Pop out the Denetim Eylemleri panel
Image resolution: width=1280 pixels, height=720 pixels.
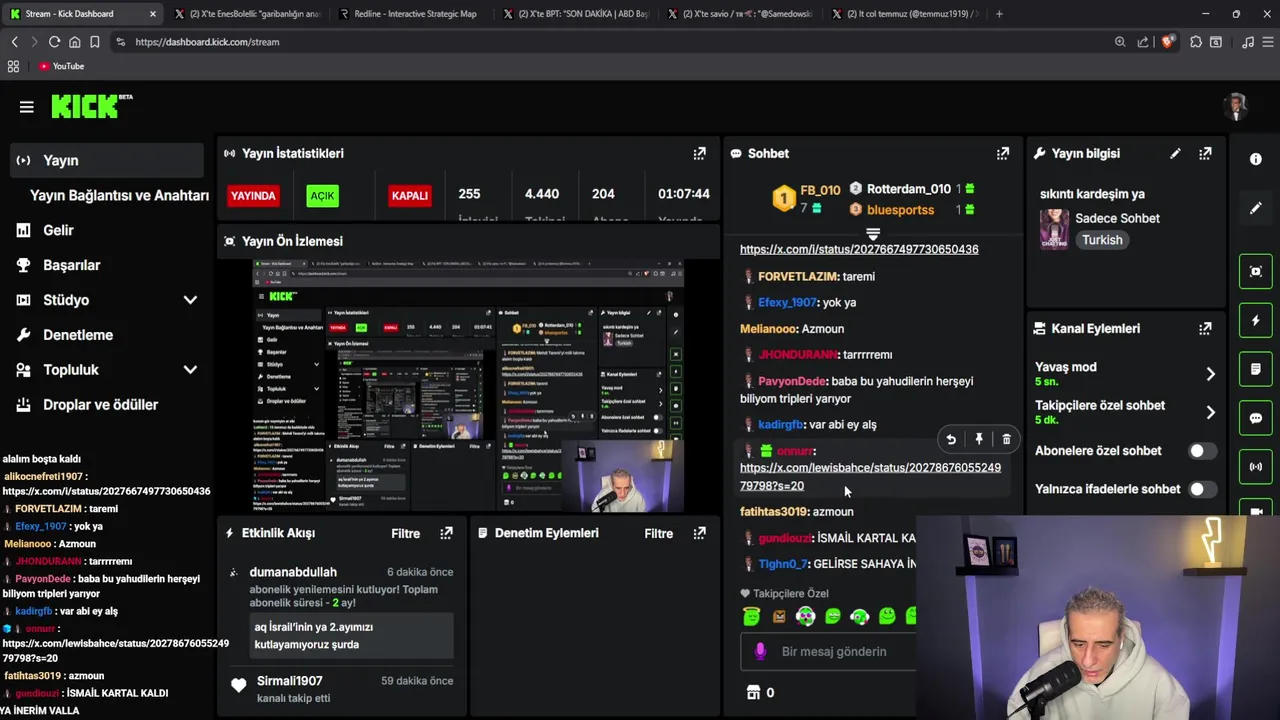tap(699, 533)
